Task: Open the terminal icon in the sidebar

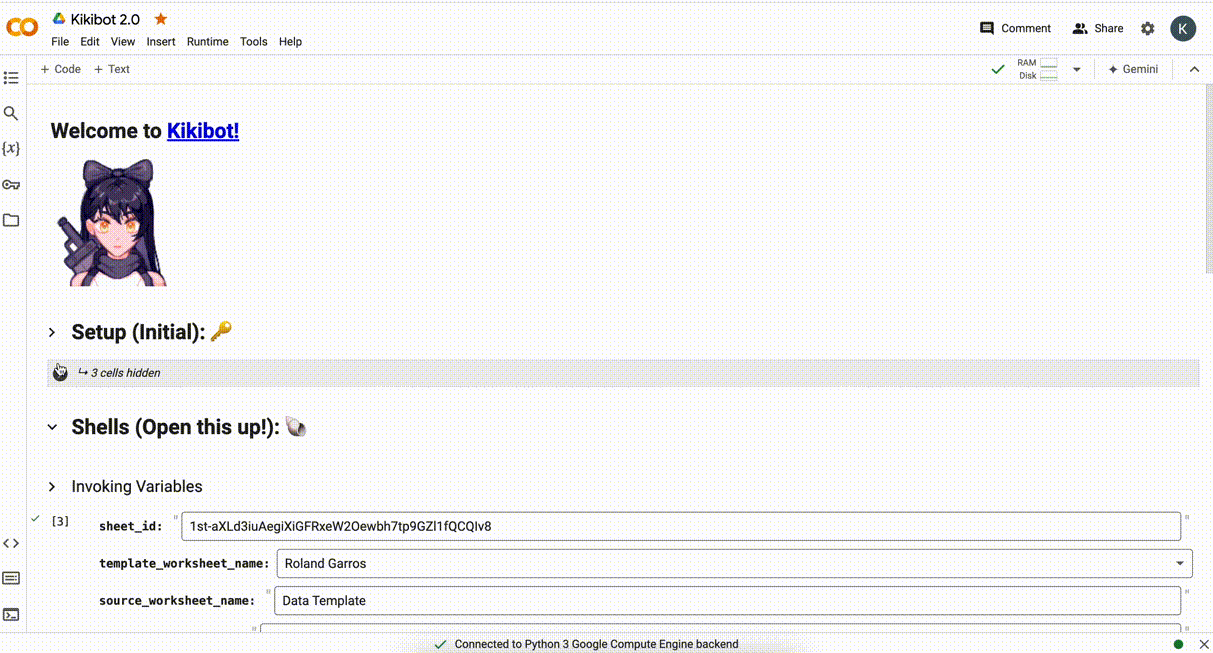Action: [11, 614]
